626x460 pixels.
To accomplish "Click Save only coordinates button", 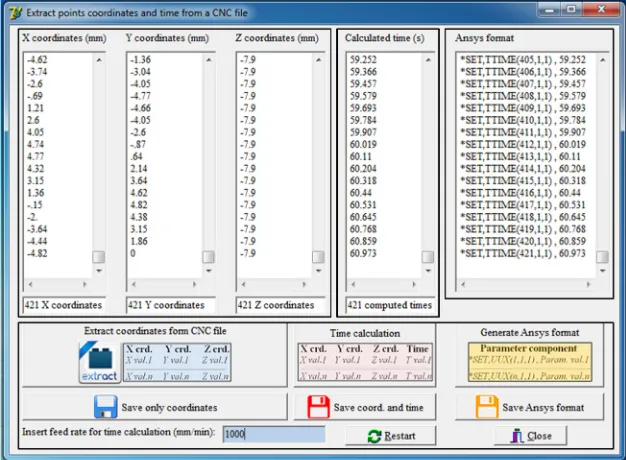I will tap(155, 407).
